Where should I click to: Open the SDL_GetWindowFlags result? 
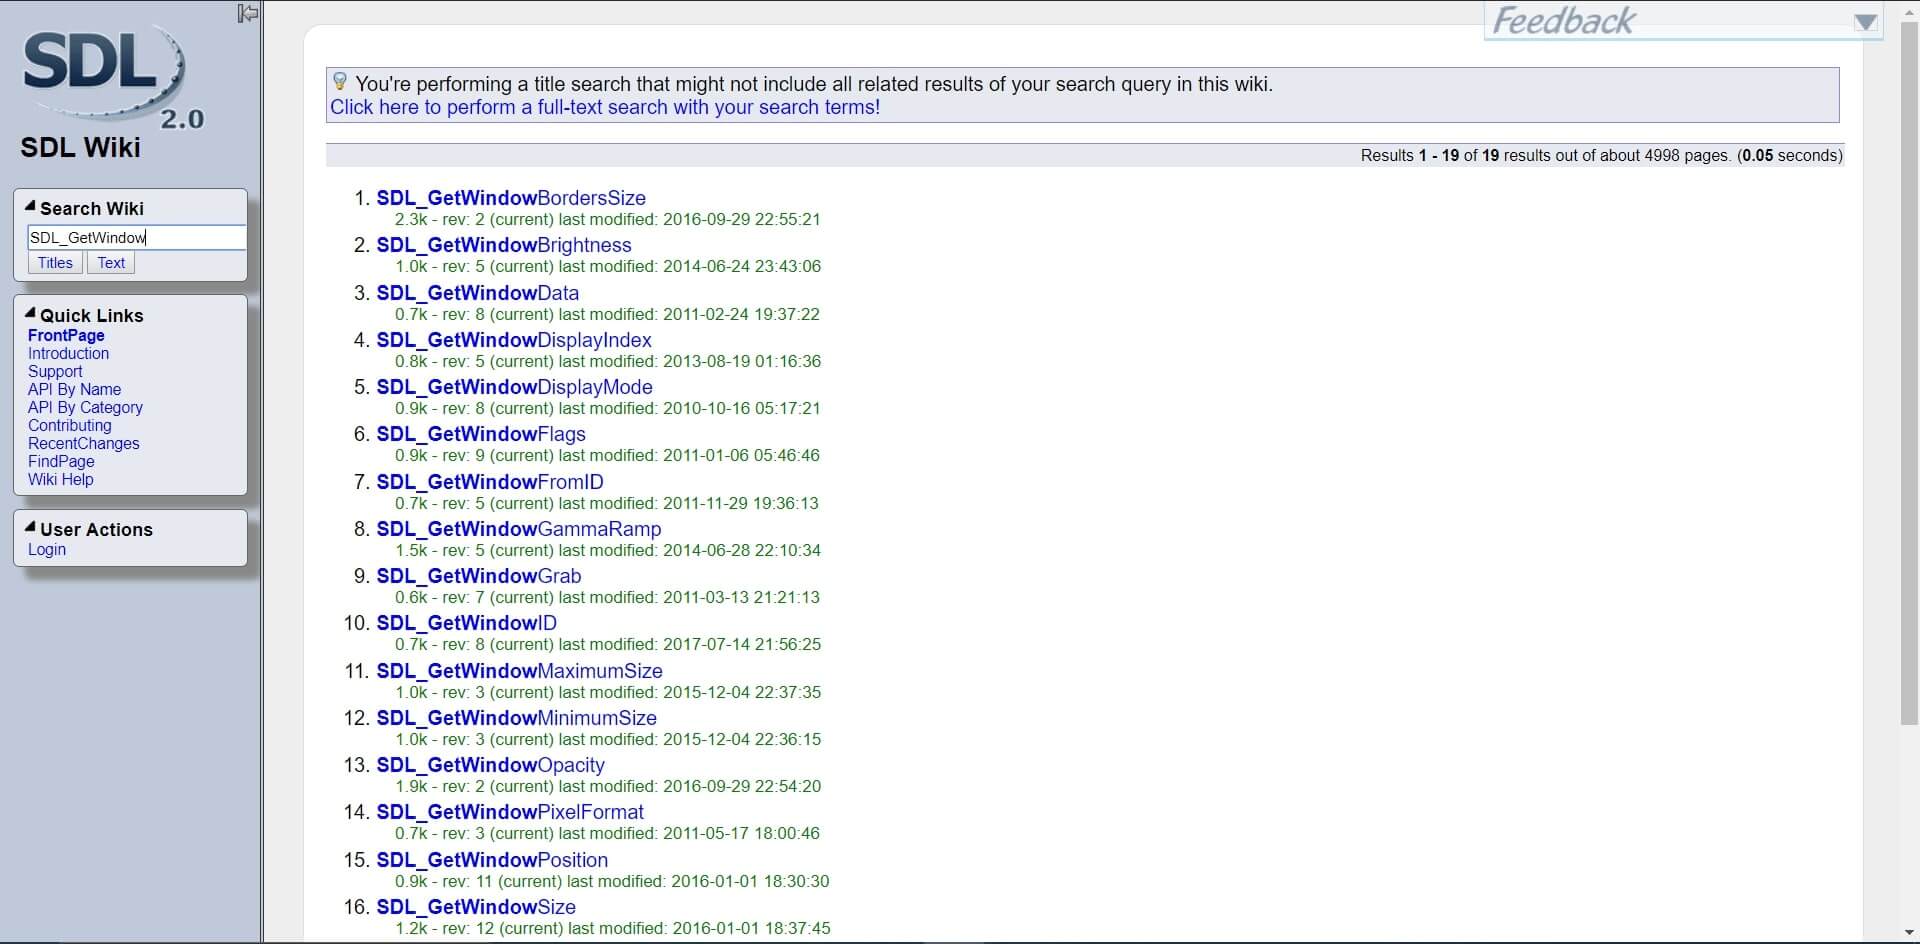(481, 434)
